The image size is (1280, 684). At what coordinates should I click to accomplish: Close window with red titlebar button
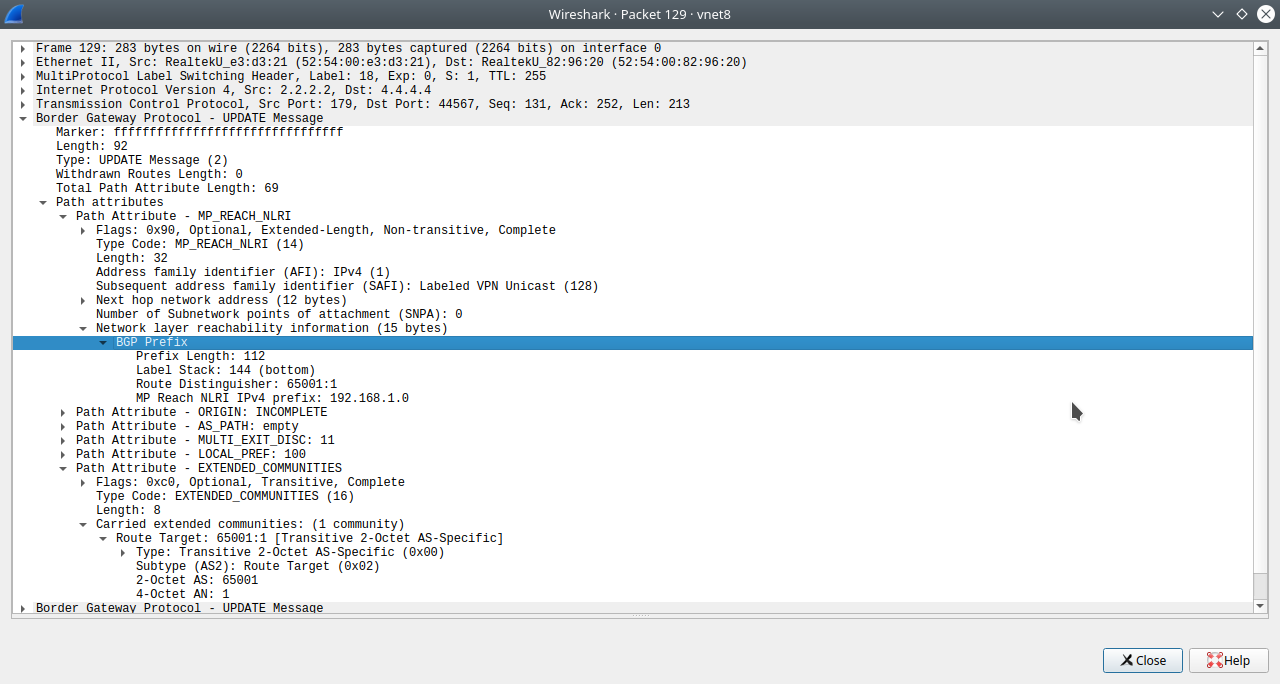pos(1264,14)
